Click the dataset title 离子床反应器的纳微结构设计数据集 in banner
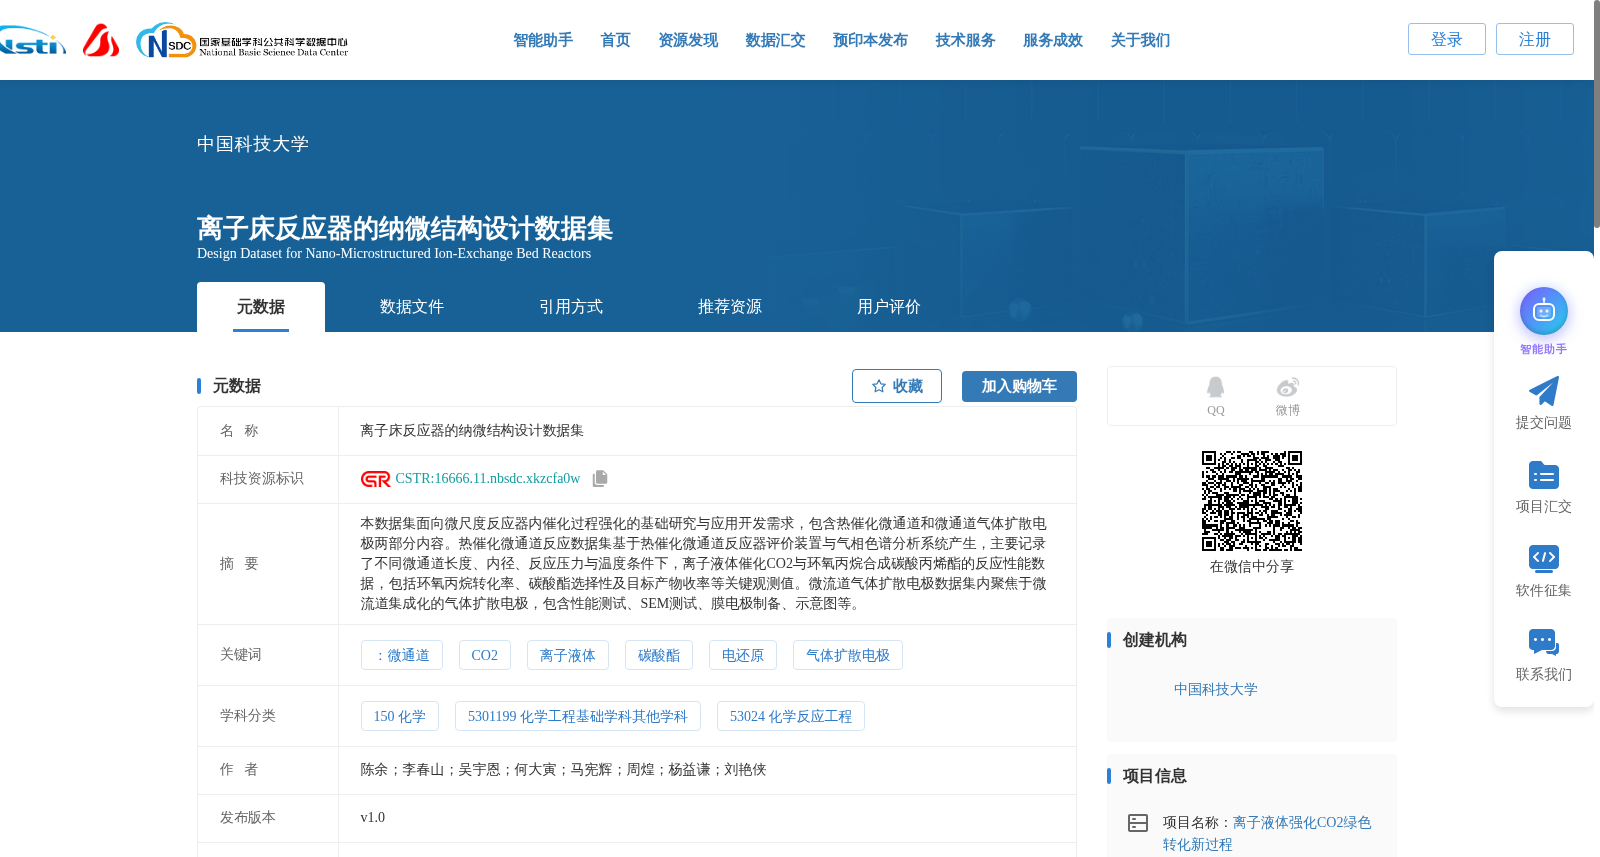Viewport: 1600px width, 857px height. [x=405, y=228]
